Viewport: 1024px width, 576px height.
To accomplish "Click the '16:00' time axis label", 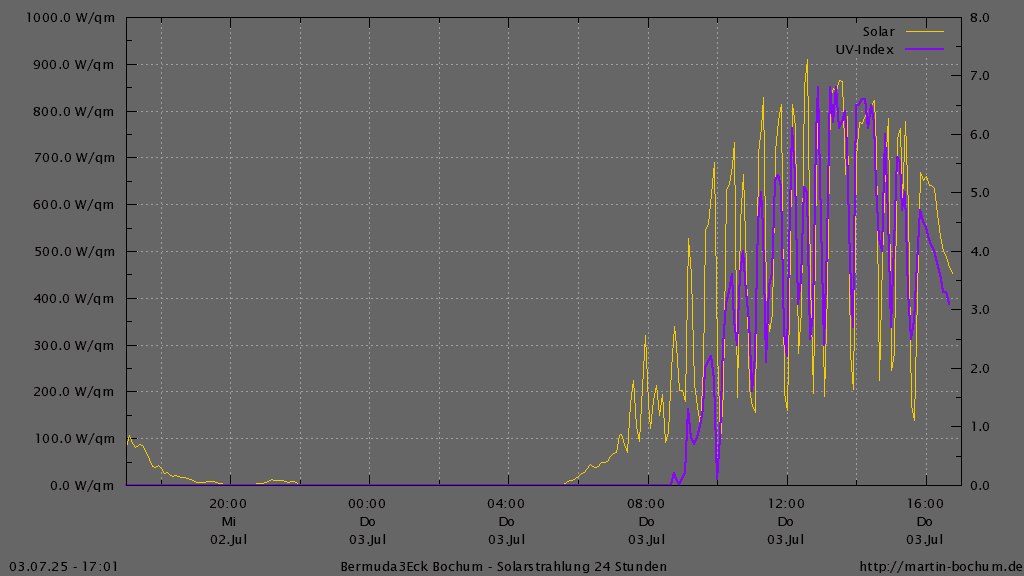I will (925, 504).
